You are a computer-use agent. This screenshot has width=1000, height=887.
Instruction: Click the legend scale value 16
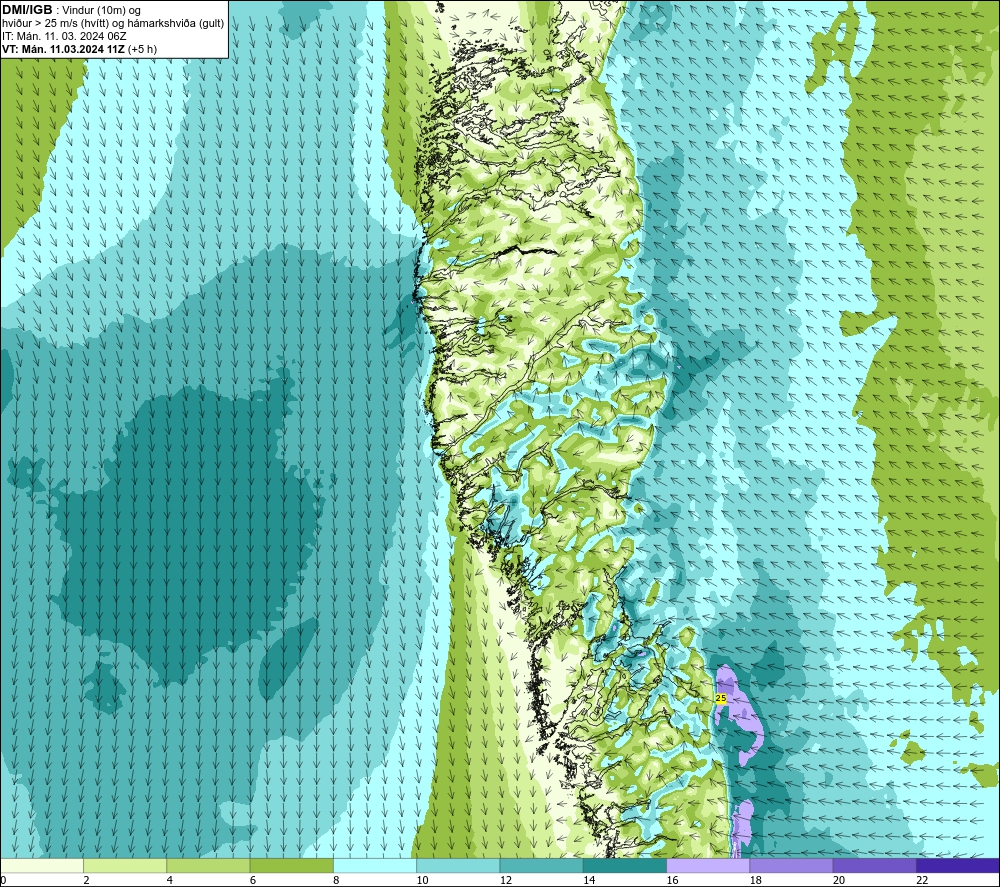pyautogui.click(x=672, y=880)
